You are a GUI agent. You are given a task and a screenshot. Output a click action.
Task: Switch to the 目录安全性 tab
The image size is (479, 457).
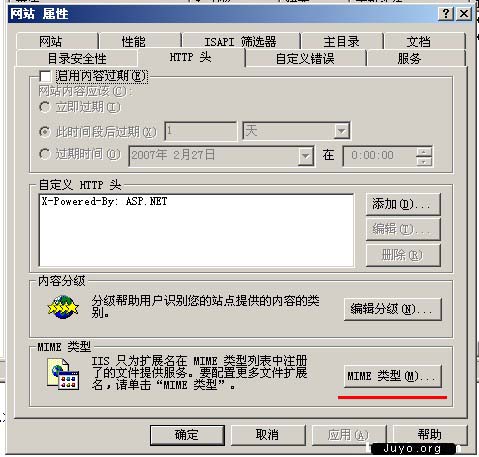click(77, 59)
